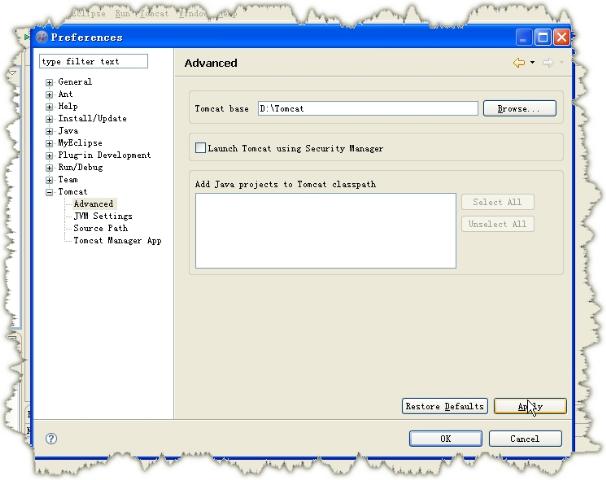Screen dimensions: 606x480
Task: Select the Tomcat category label
Action: (x=73, y=192)
